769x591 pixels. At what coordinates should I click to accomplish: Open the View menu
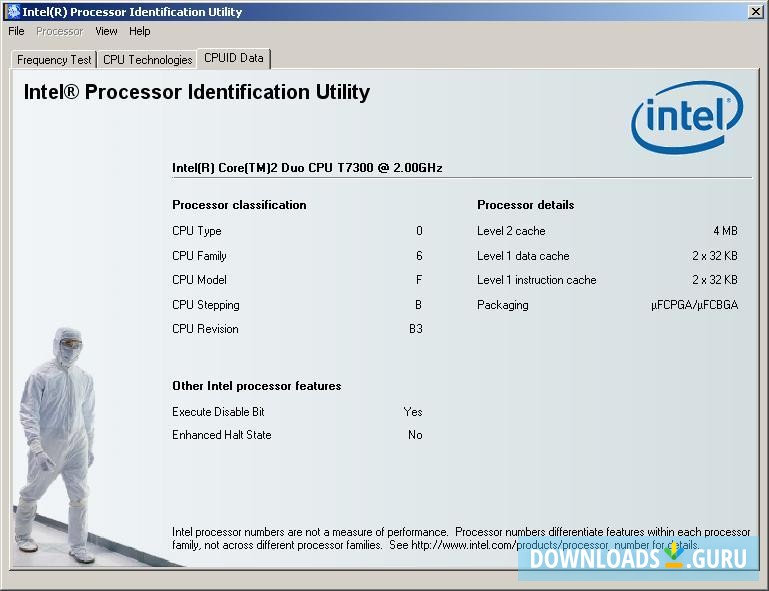tap(106, 31)
